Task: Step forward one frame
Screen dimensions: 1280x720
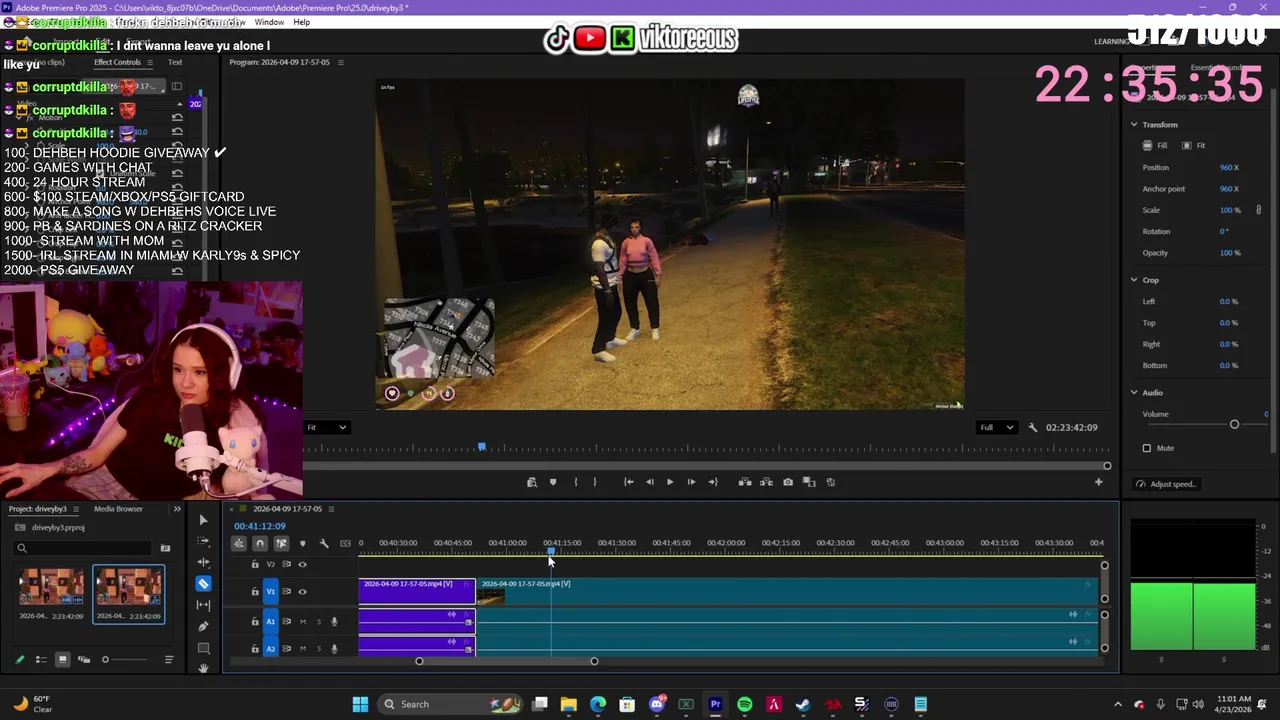Action: pyautogui.click(x=691, y=482)
